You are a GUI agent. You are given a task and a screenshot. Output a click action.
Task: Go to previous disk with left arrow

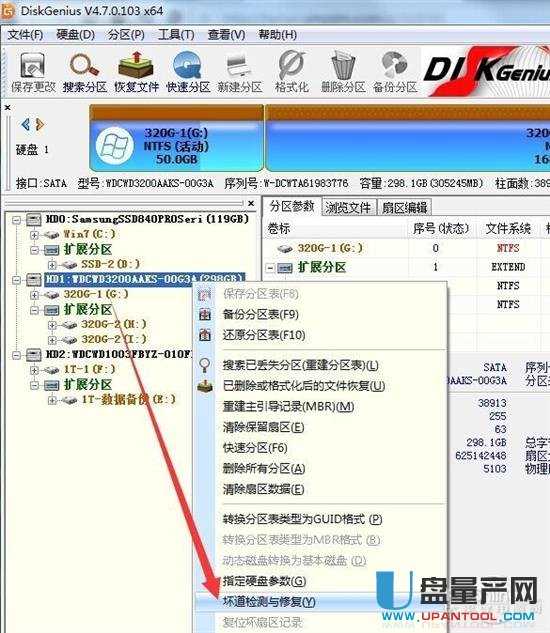point(25,124)
